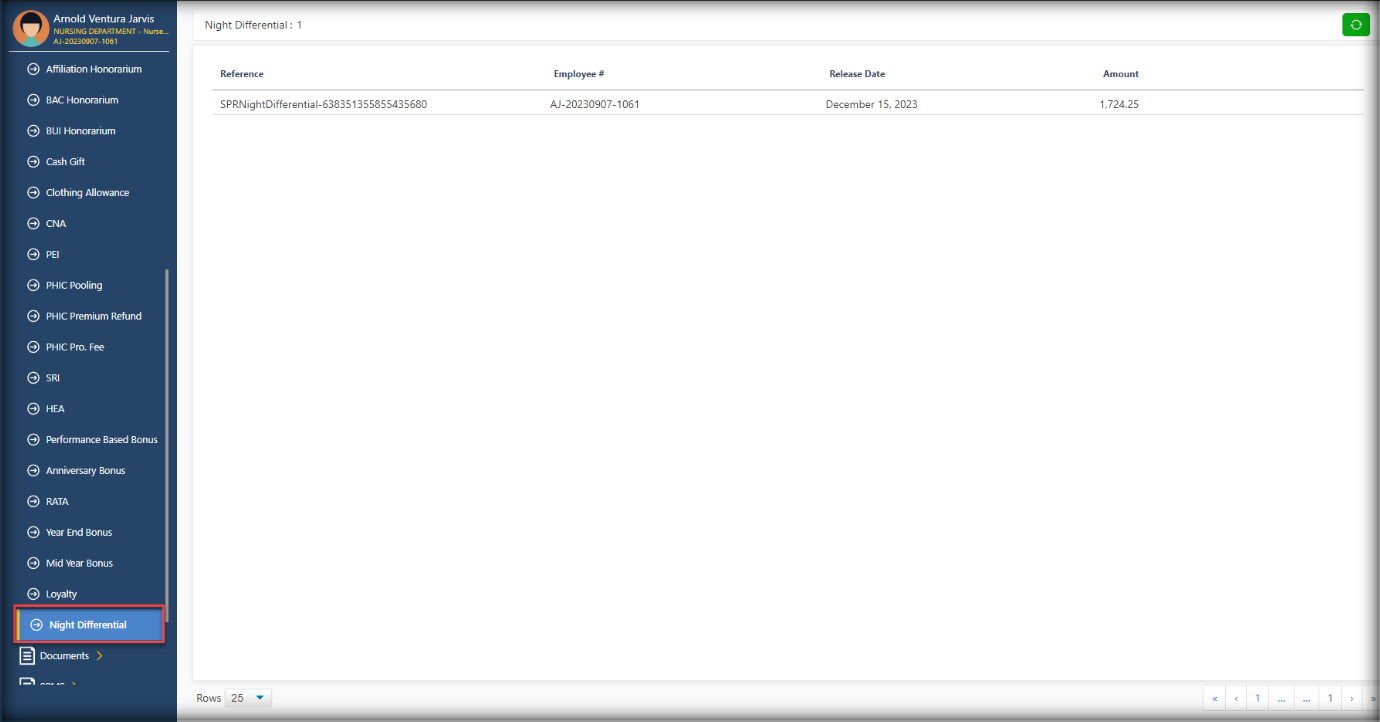The width and height of the screenshot is (1380, 722).
Task: Click the user avatar profile picture
Action: pos(30,28)
